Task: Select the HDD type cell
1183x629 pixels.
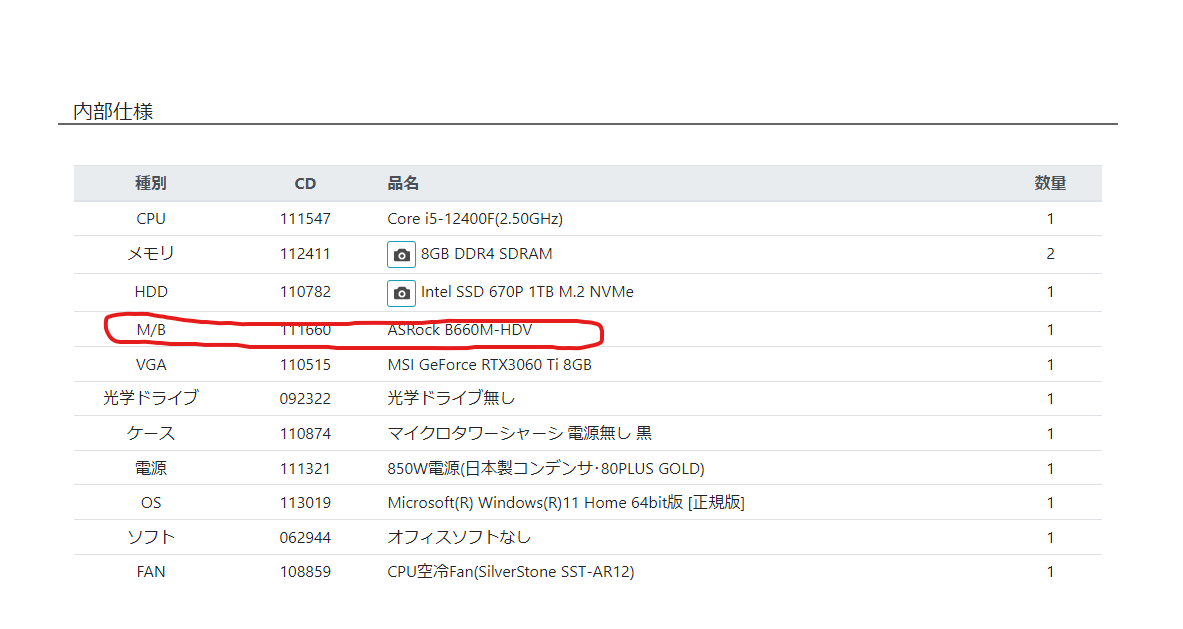Action: coord(151,292)
